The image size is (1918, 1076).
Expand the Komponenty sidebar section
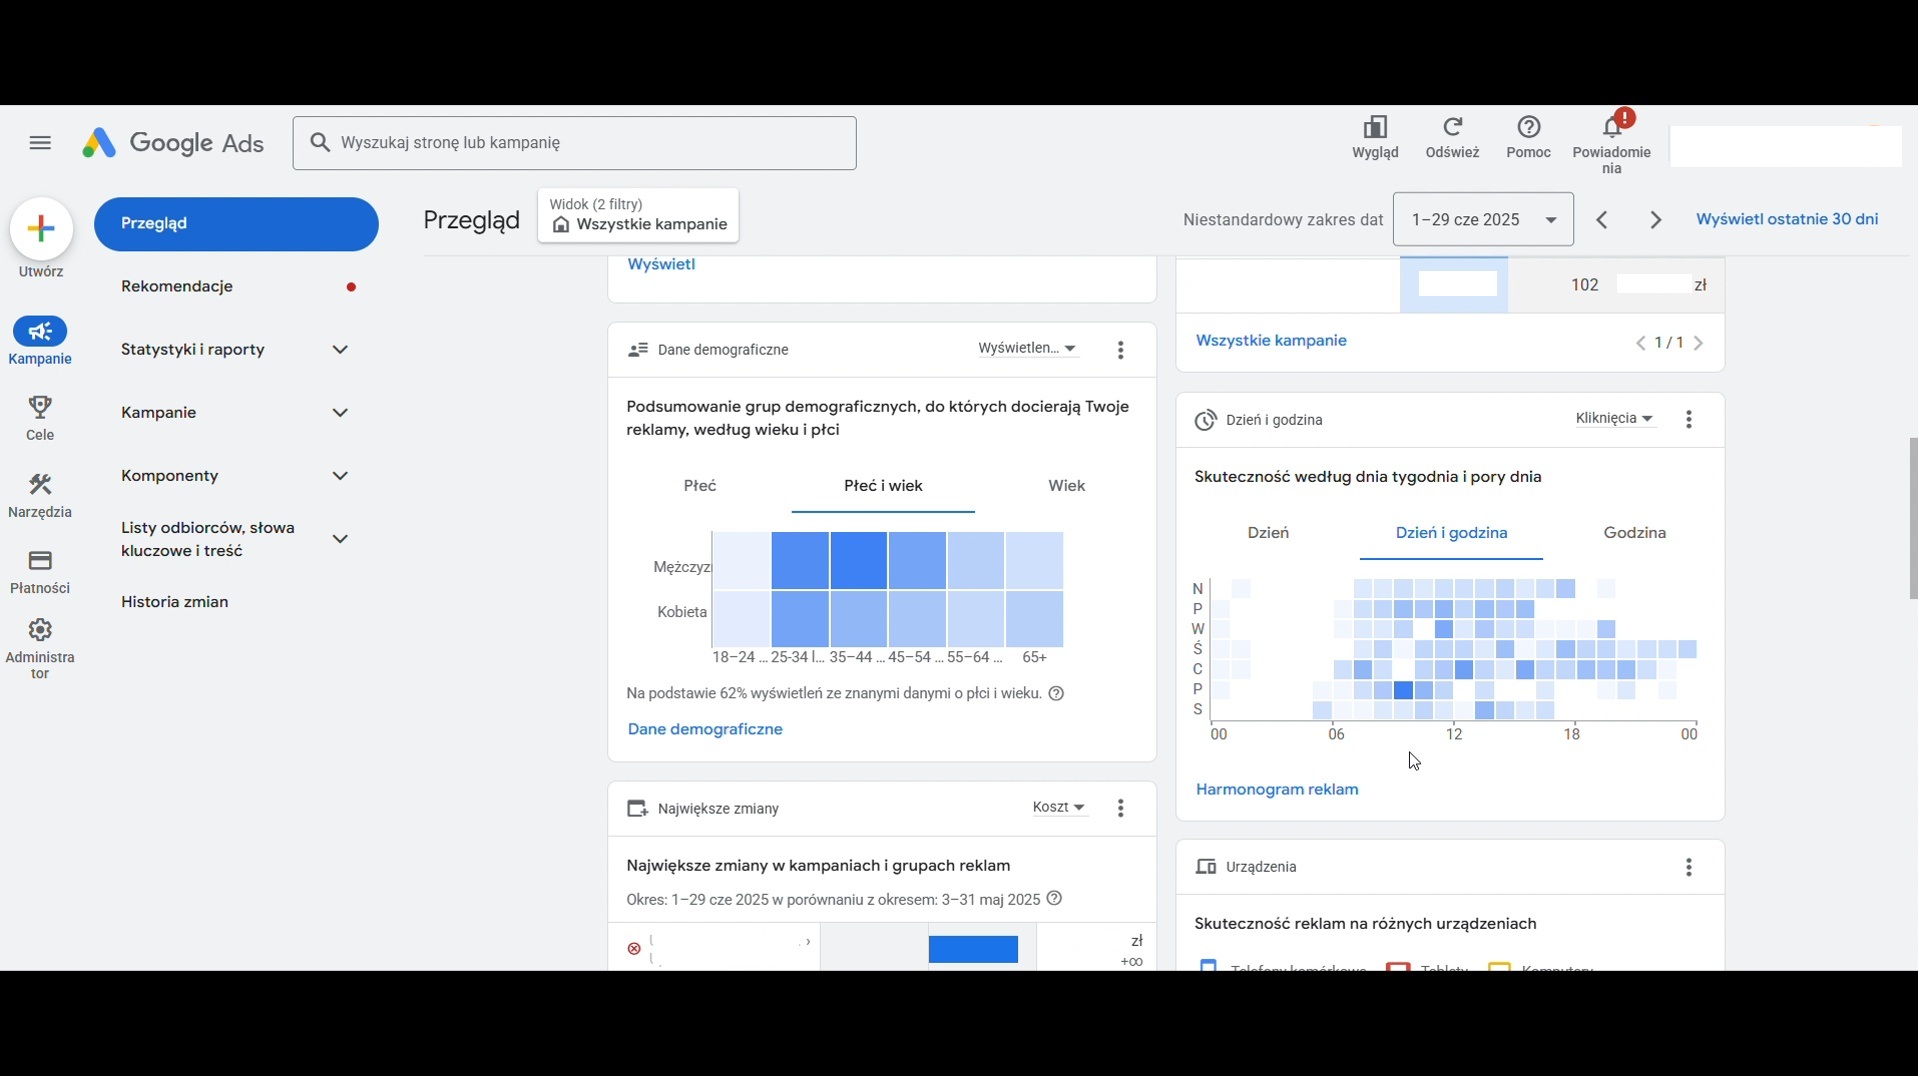coord(340,476)
